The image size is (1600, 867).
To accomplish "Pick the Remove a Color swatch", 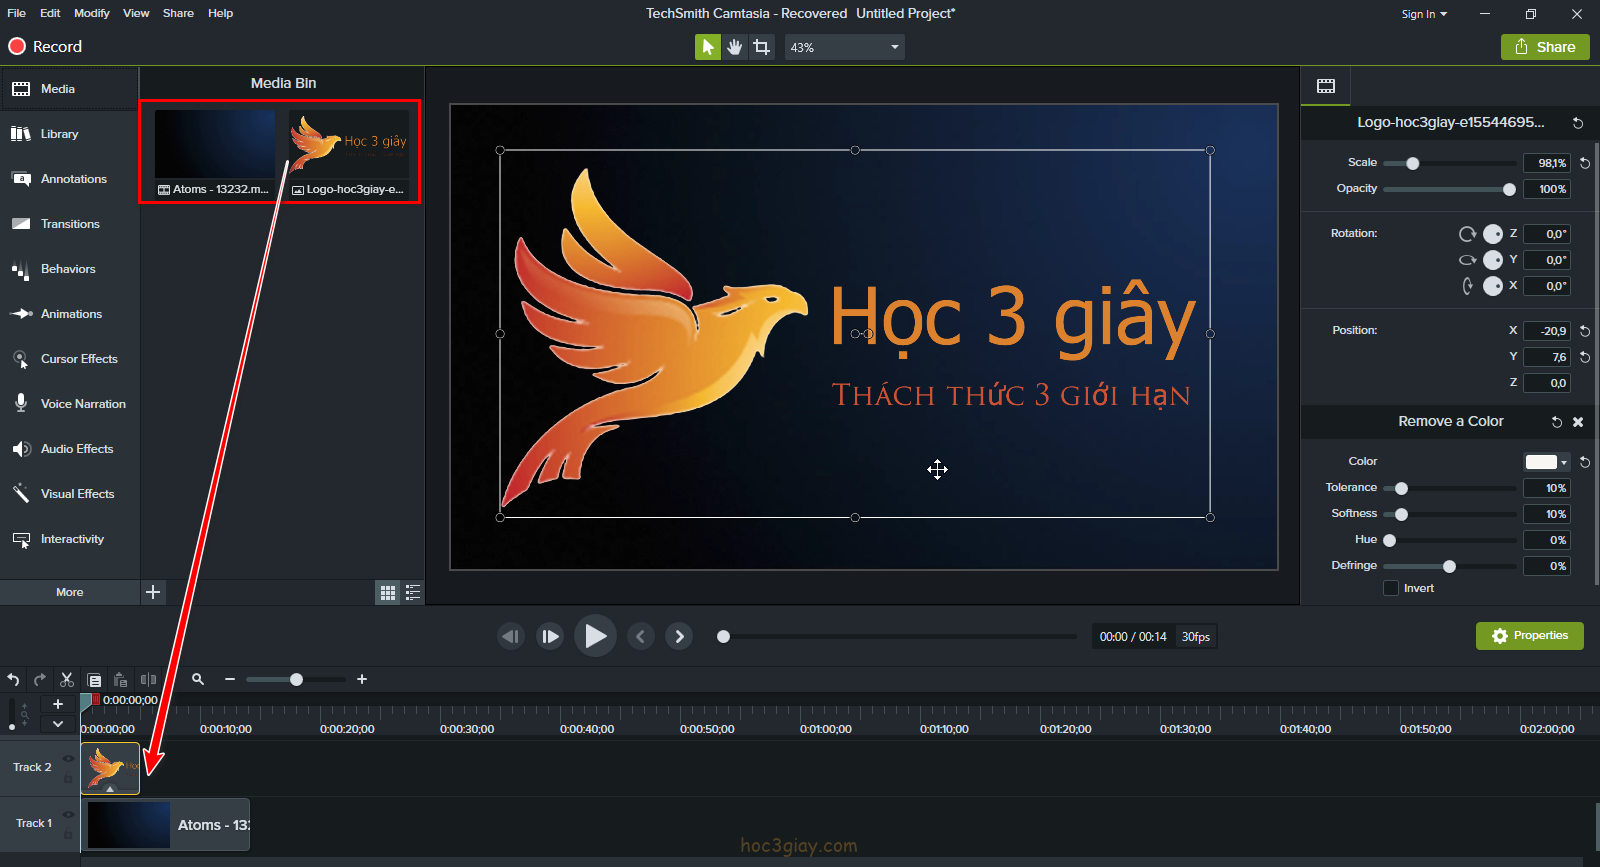I will click(1541, 462).
